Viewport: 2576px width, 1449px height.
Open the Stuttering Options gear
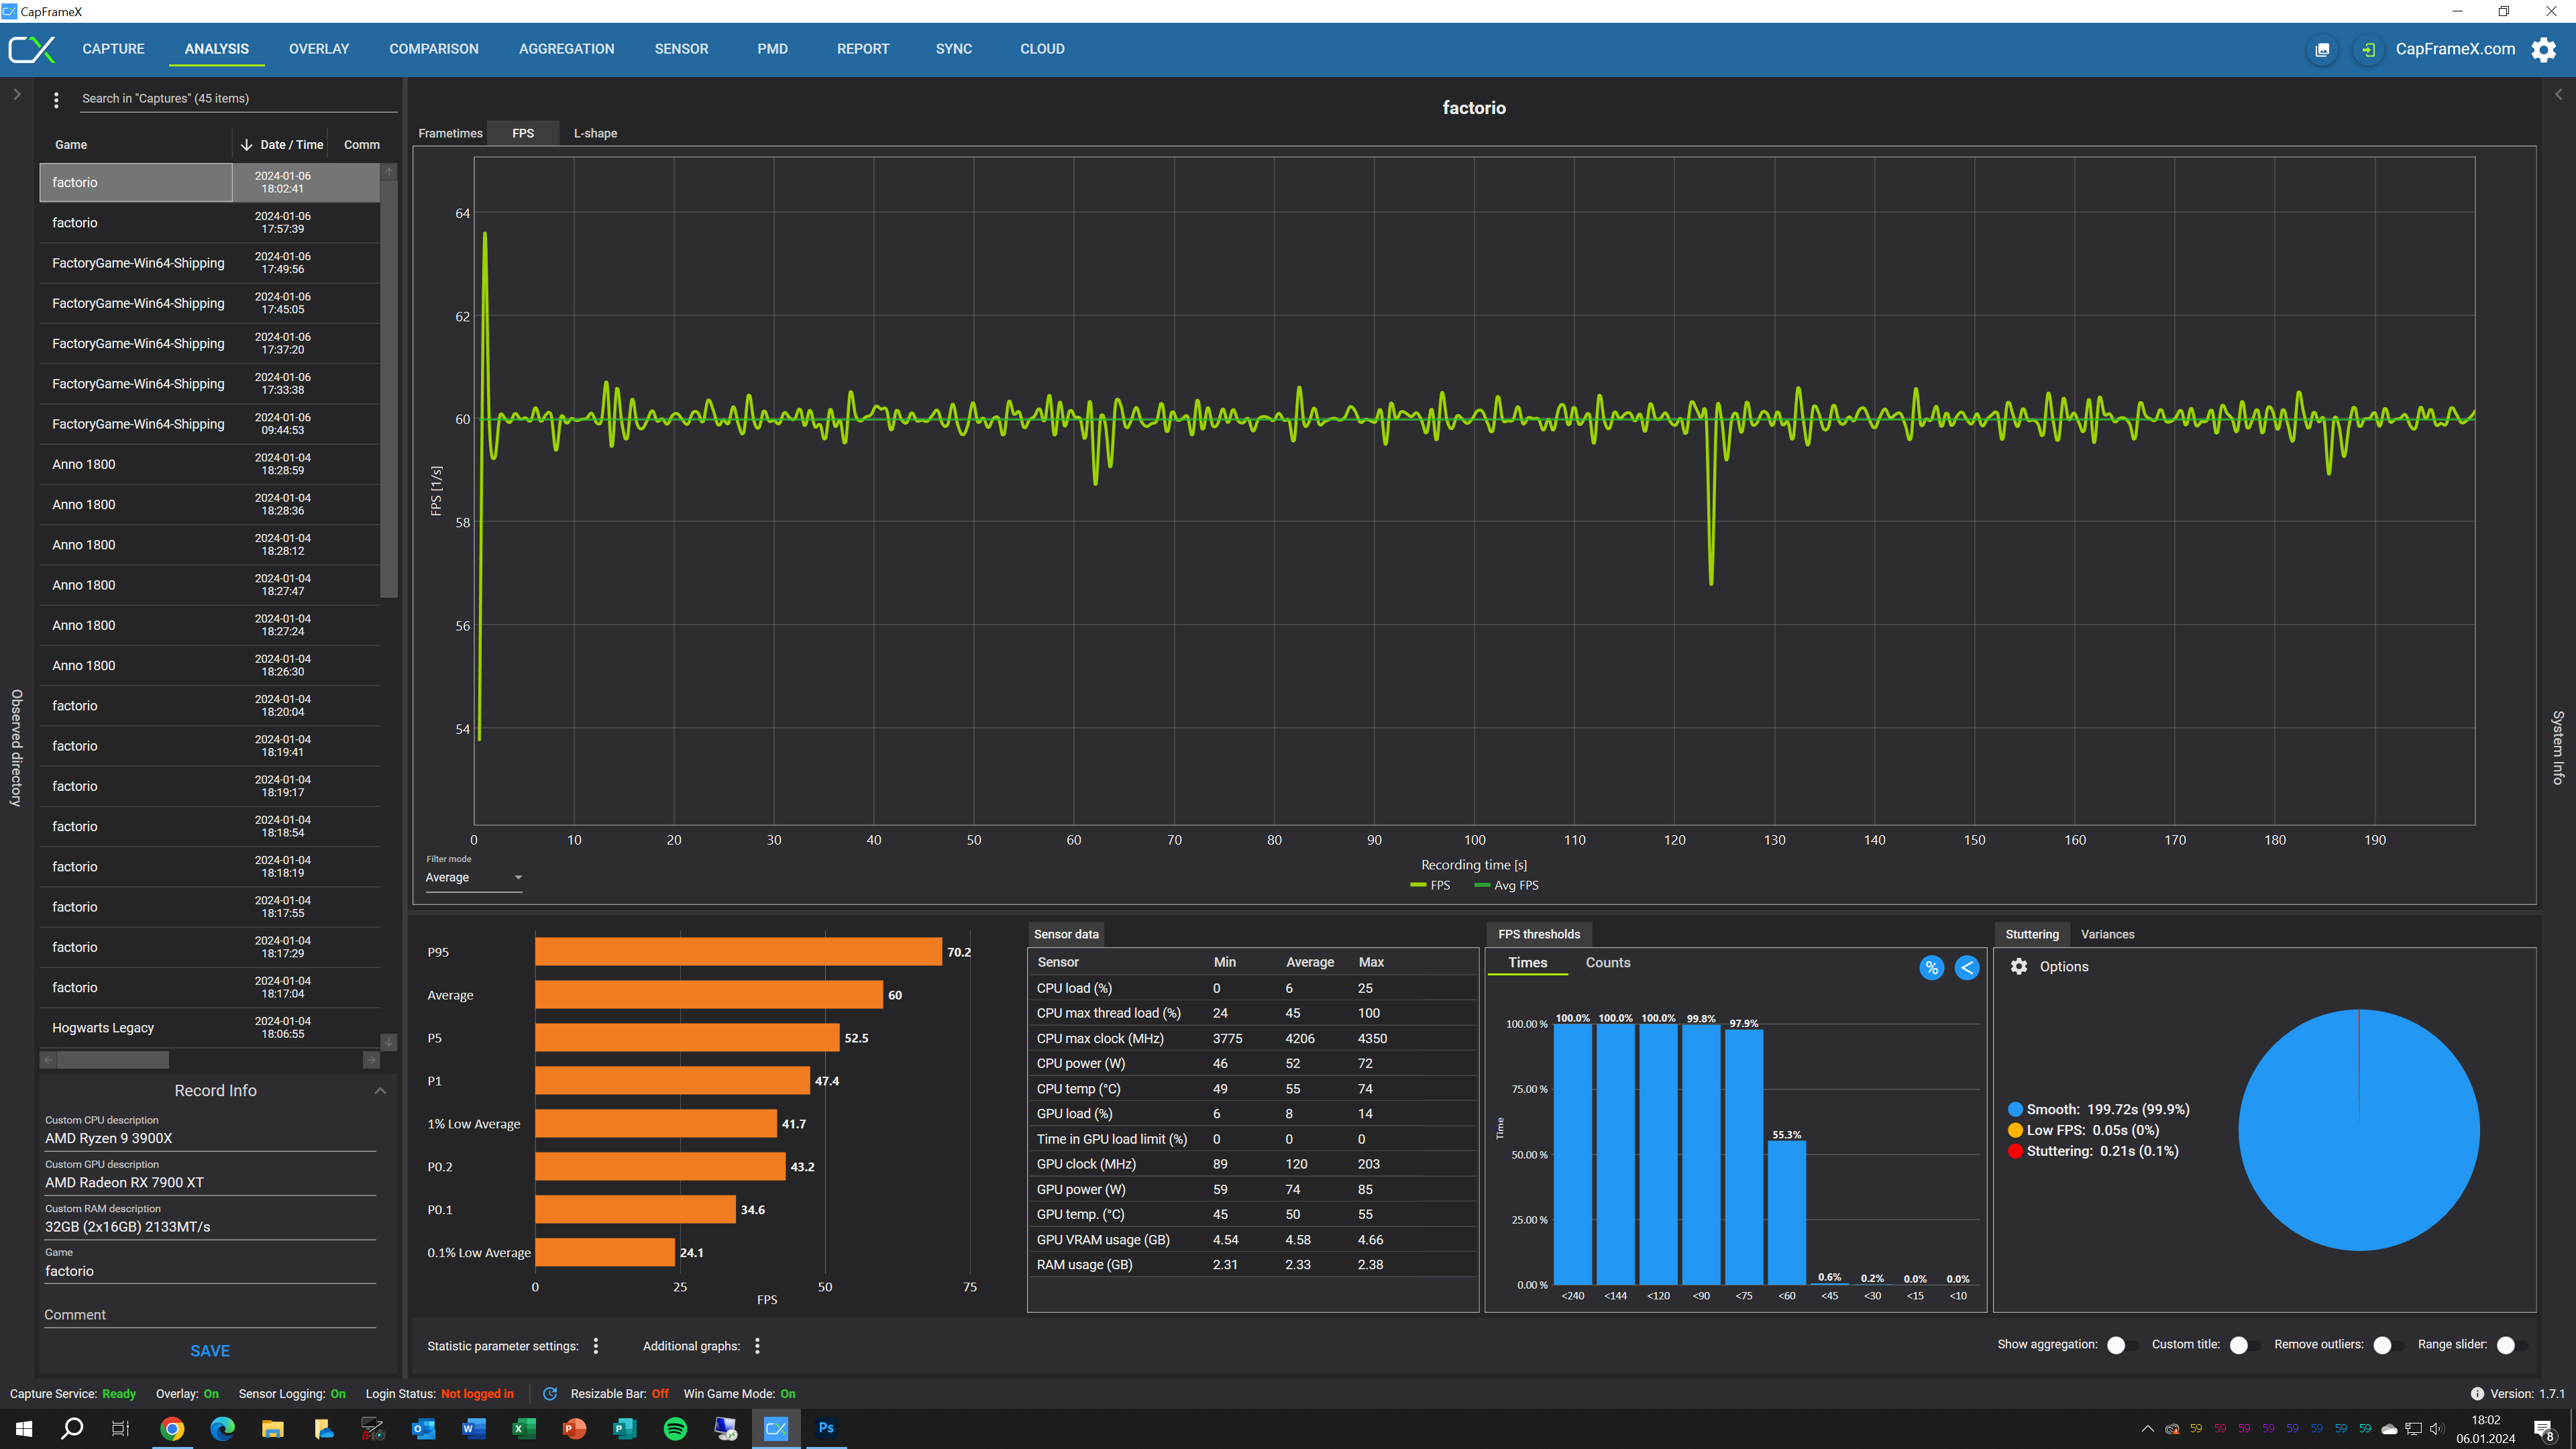[x=2019, y=966]
